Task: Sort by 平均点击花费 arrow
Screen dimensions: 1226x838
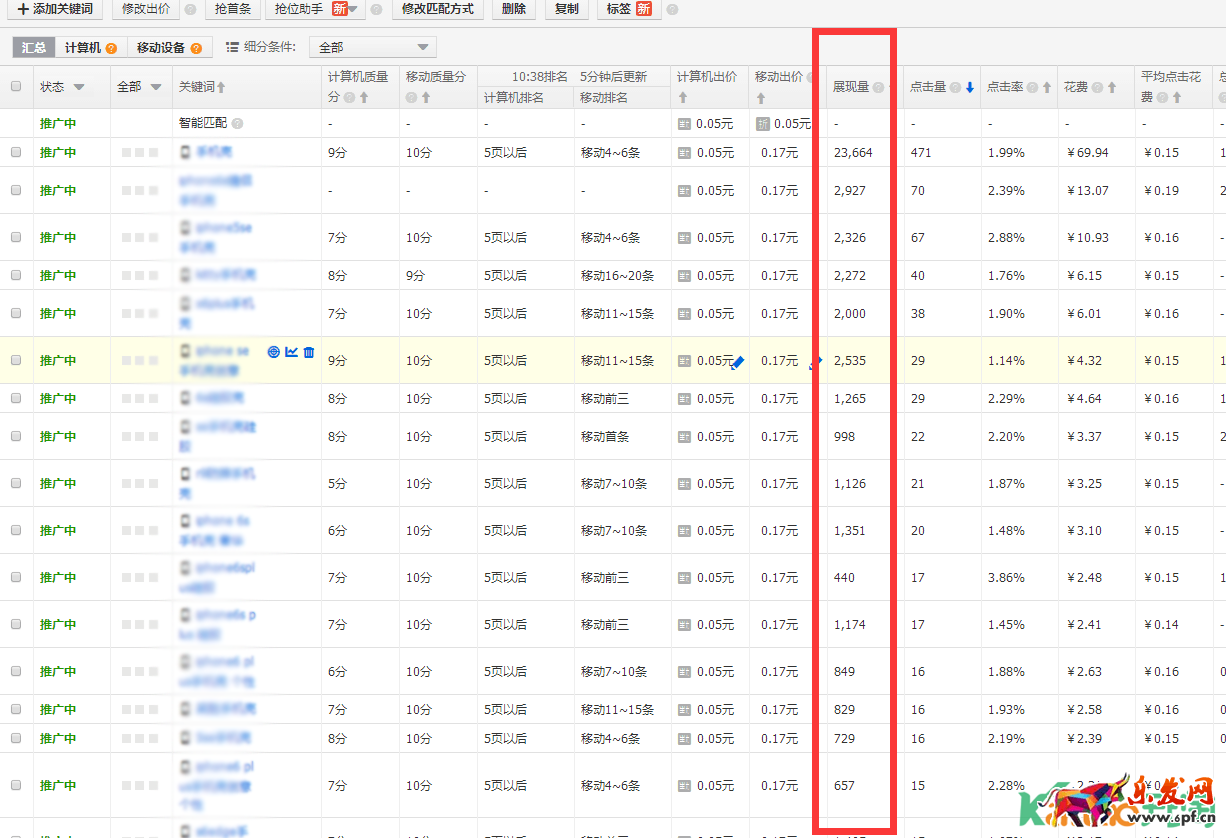Action: (1175, 98)
